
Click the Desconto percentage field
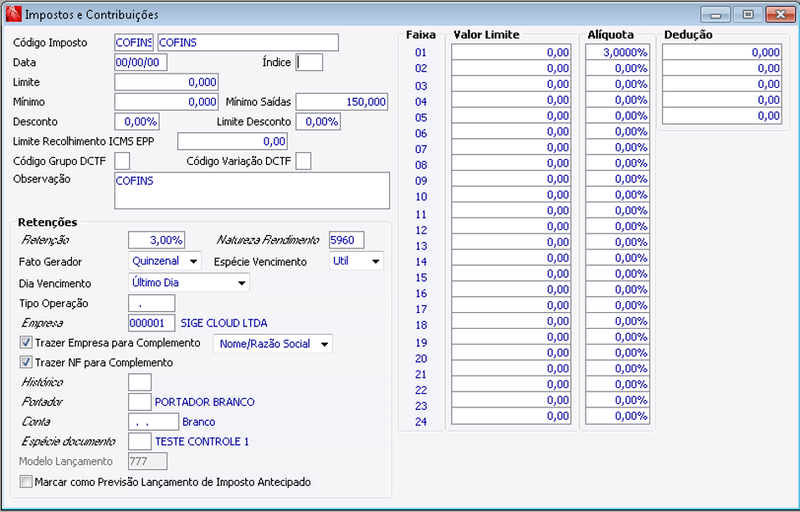pos(137,121)
